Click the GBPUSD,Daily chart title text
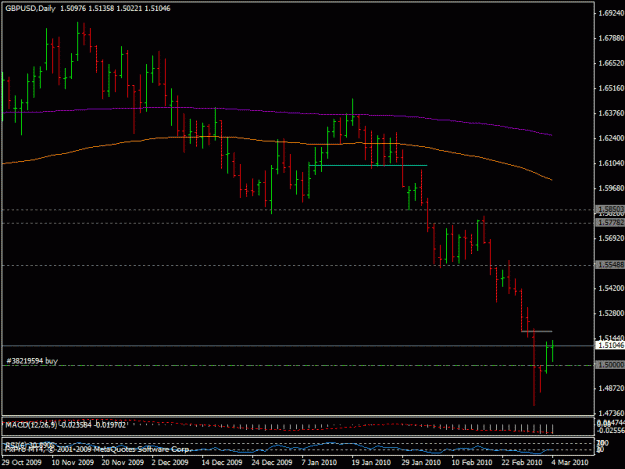 pyautogui.click(x=30, y=8)
